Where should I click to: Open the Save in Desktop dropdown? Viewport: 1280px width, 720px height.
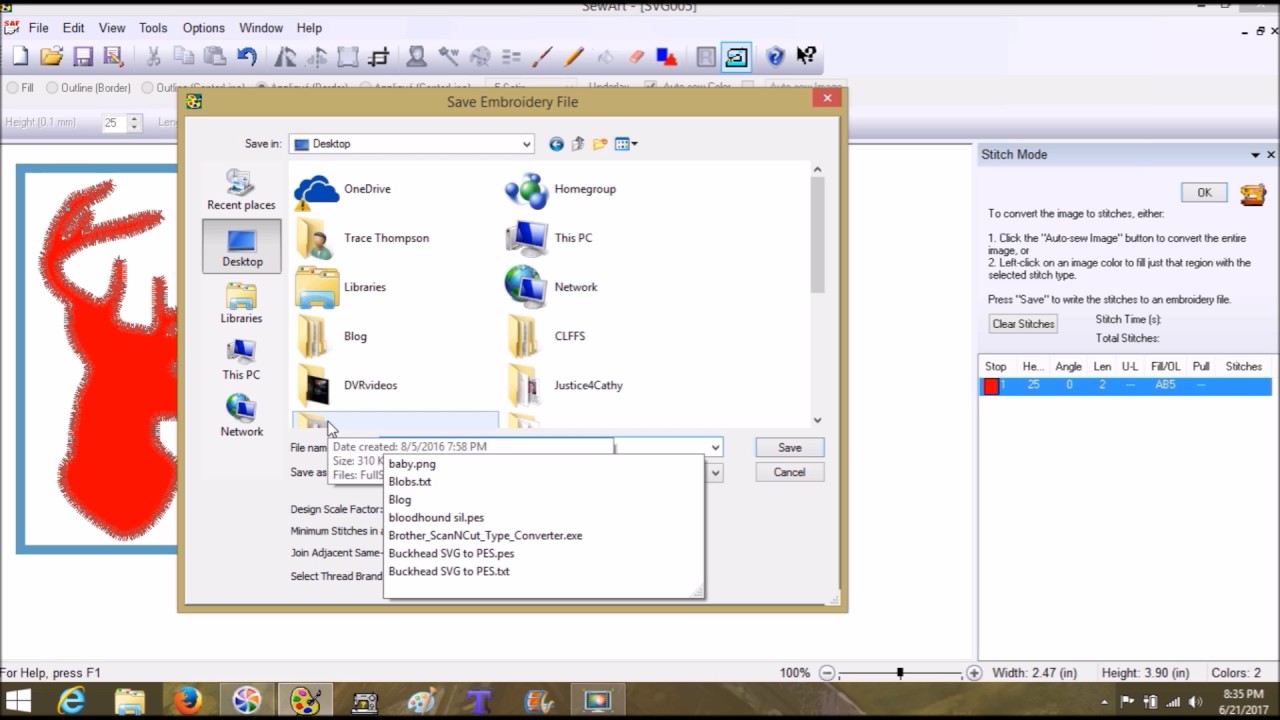[412, 144]
